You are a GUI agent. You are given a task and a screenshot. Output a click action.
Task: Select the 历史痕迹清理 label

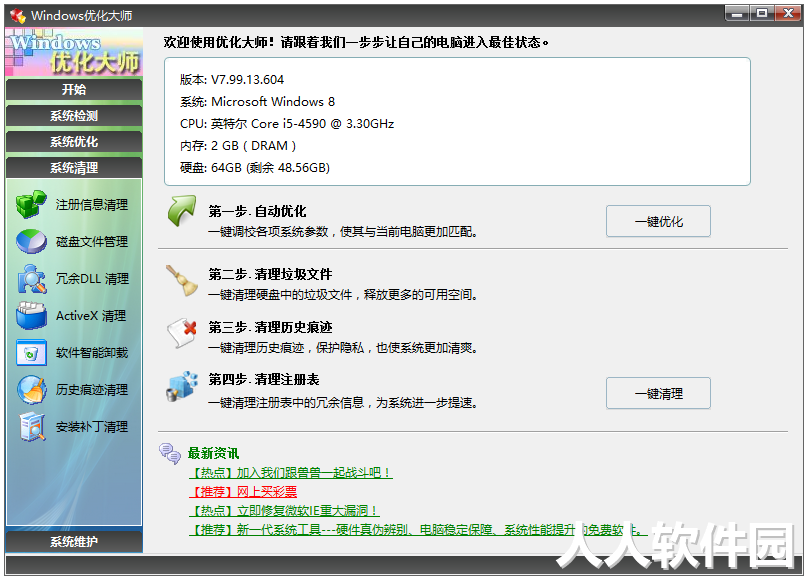tap(92, 390)
